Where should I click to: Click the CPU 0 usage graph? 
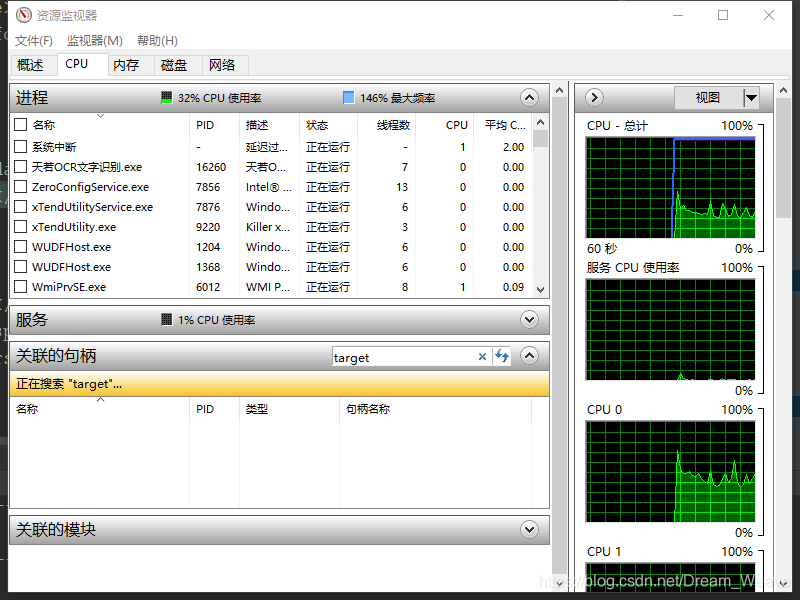point(671,471)
